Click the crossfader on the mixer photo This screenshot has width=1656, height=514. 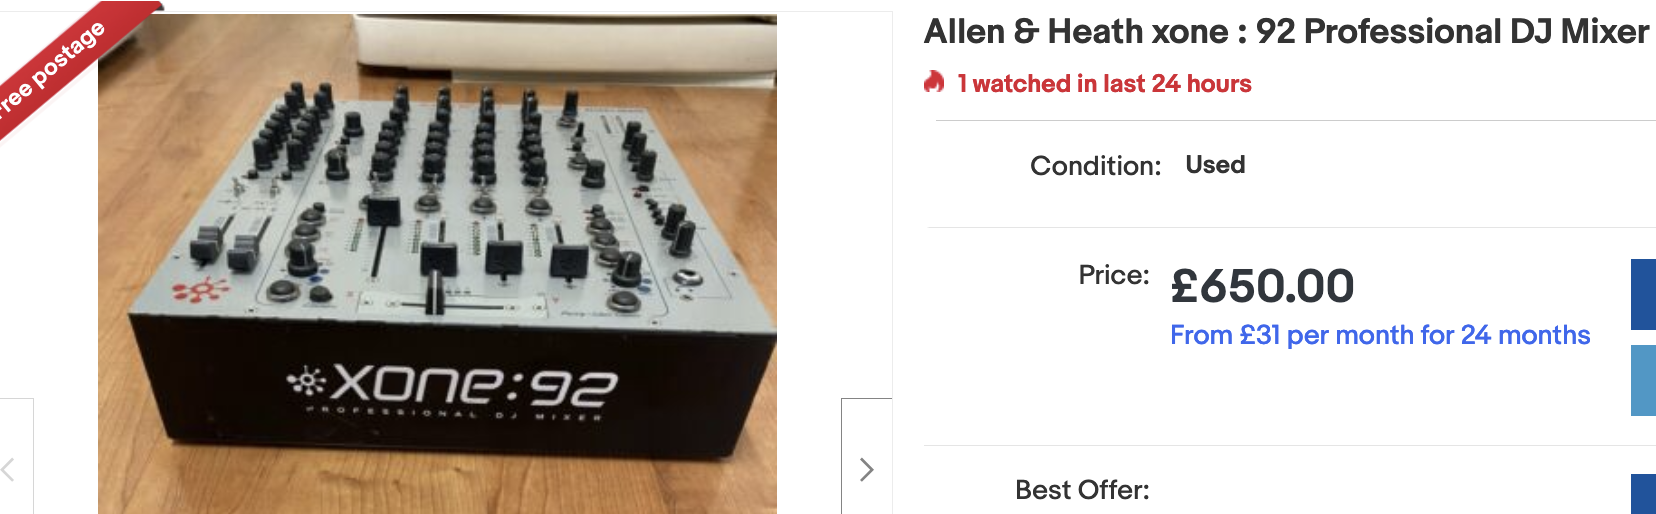(436, 297)
